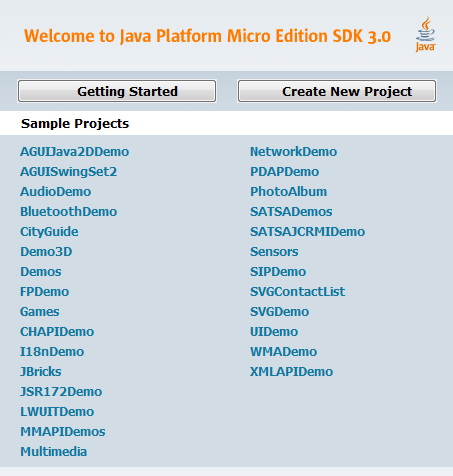453x476 pixels.
Task: Open the AGUISwingSet2 sample project
Action: [69, 172]
